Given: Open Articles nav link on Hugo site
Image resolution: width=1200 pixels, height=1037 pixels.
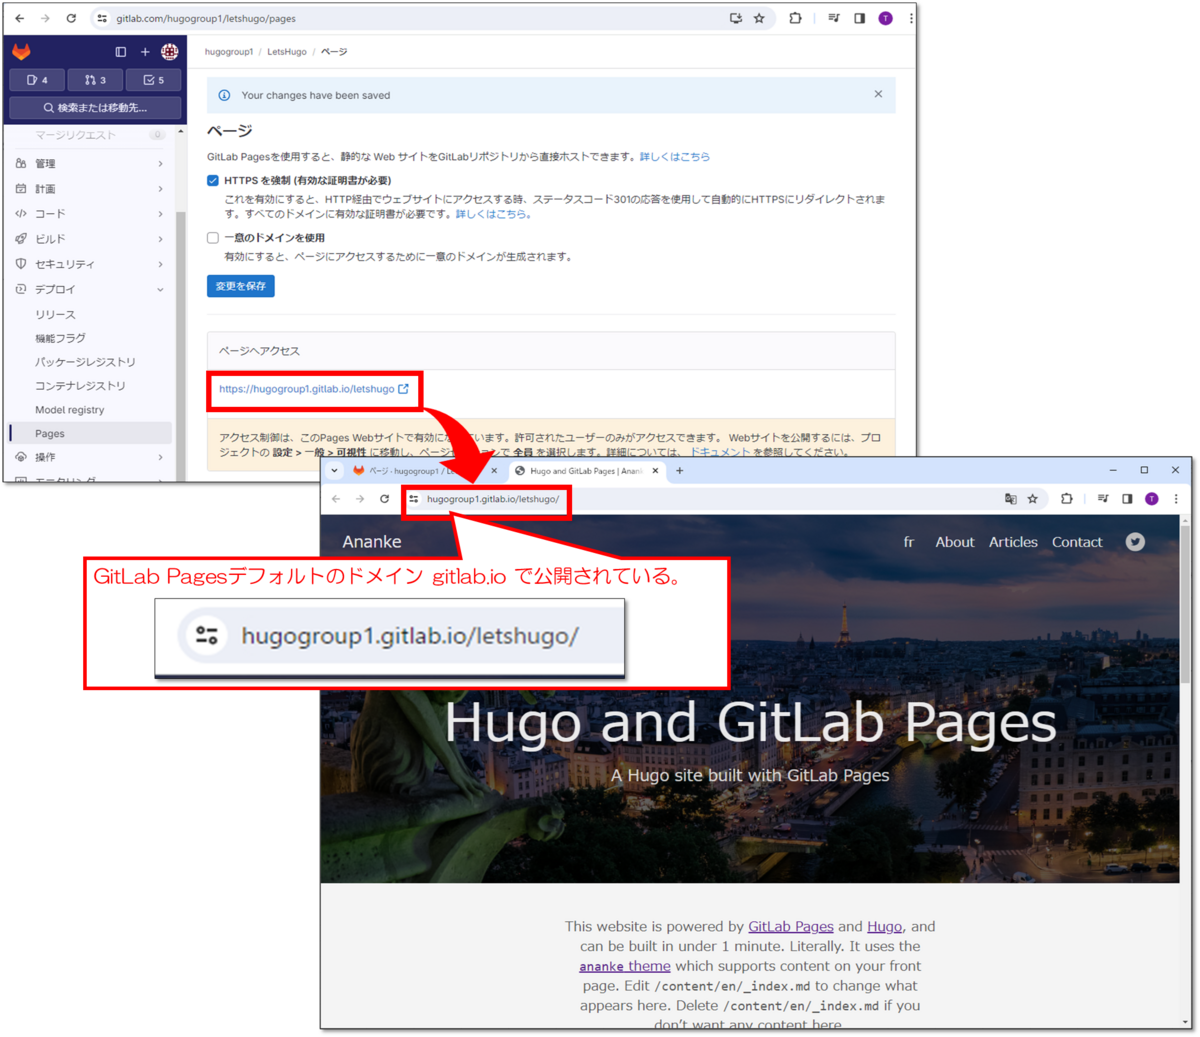Looking at the screenshot, I should tap(1013, 542).
